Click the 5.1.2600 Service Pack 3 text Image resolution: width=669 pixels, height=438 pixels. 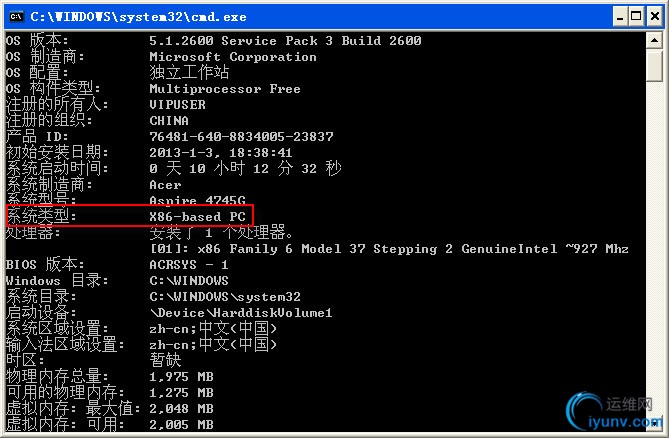(x=241, y=41)
